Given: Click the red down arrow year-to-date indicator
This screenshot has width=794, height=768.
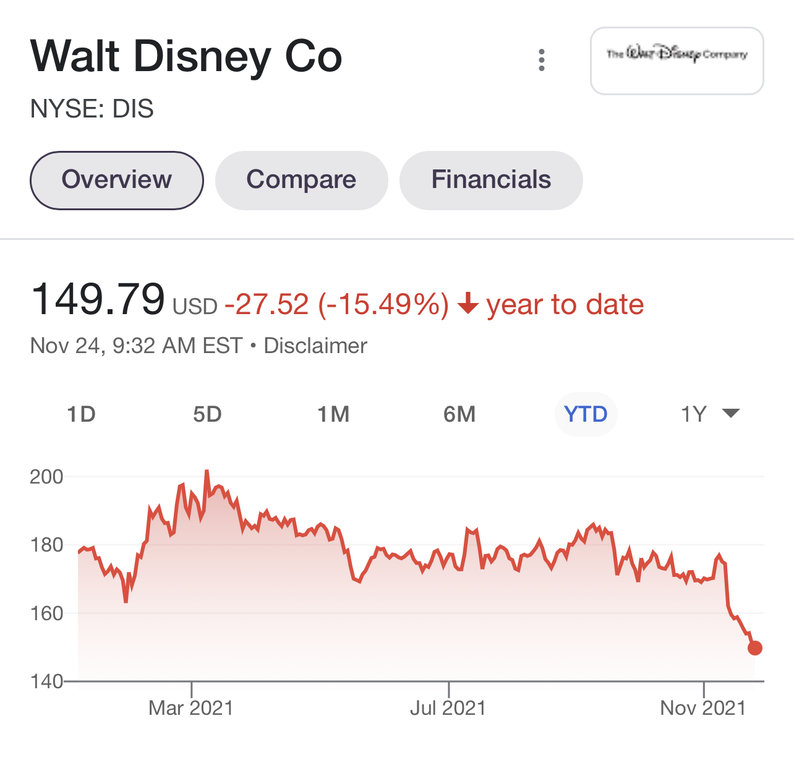Looking at the screenshot, I should click(467, 305).
